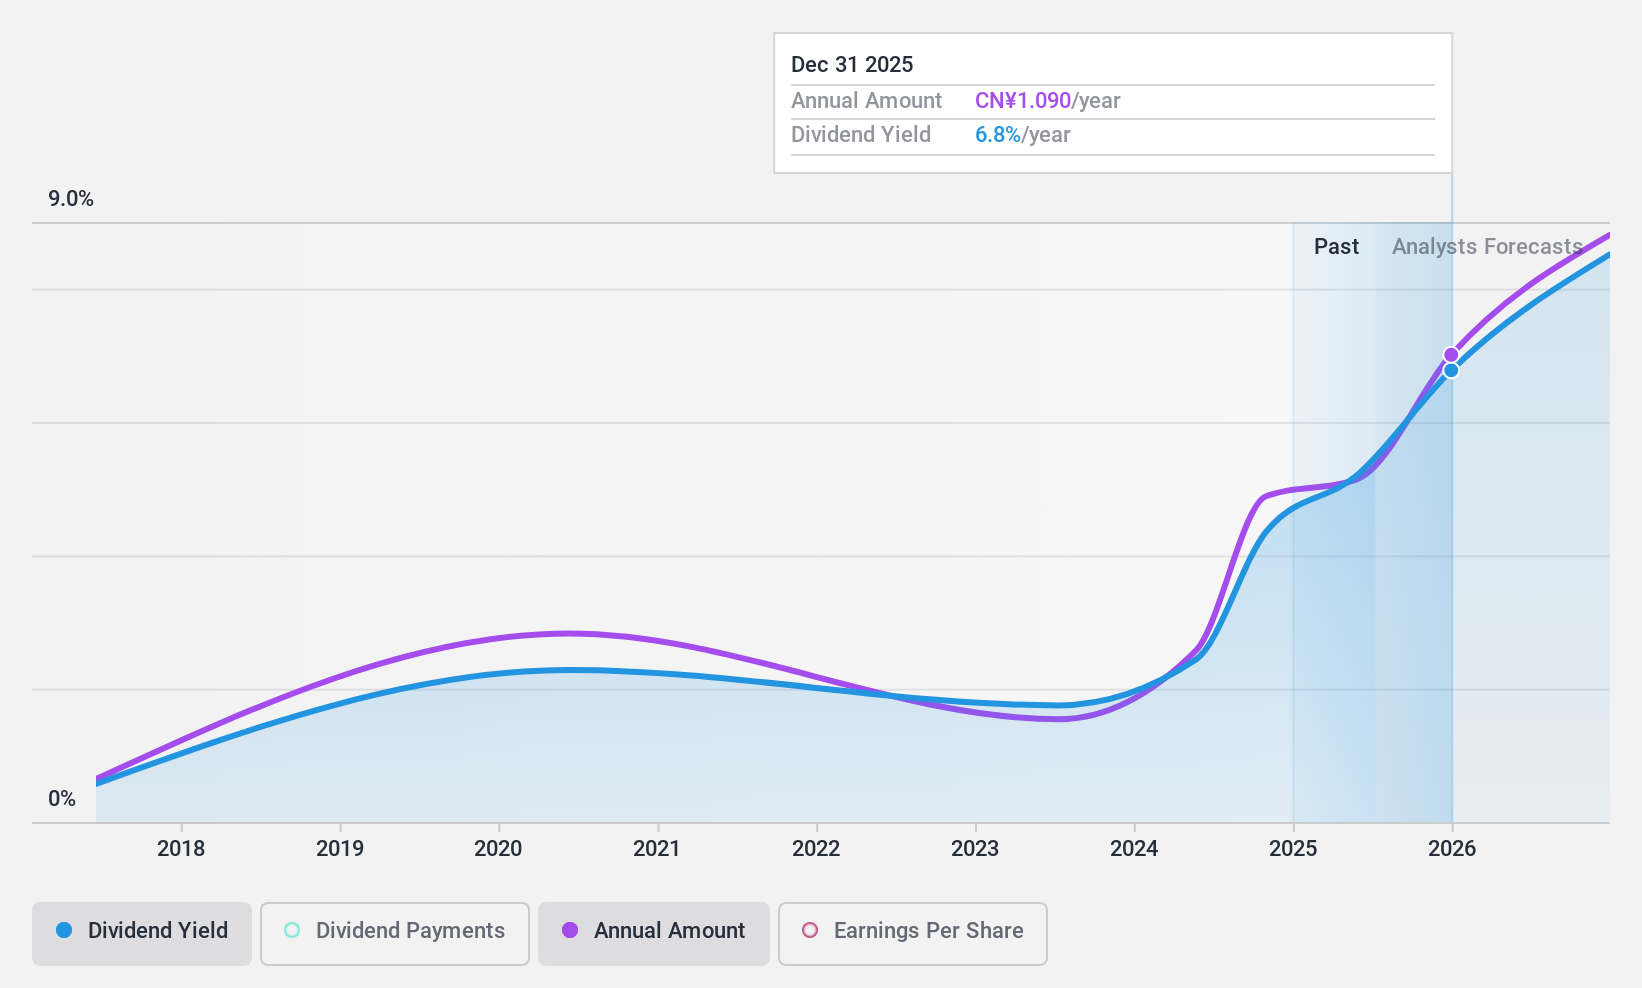
Task: Click the 9.0% y-axis label
Action: click(71, 199)
